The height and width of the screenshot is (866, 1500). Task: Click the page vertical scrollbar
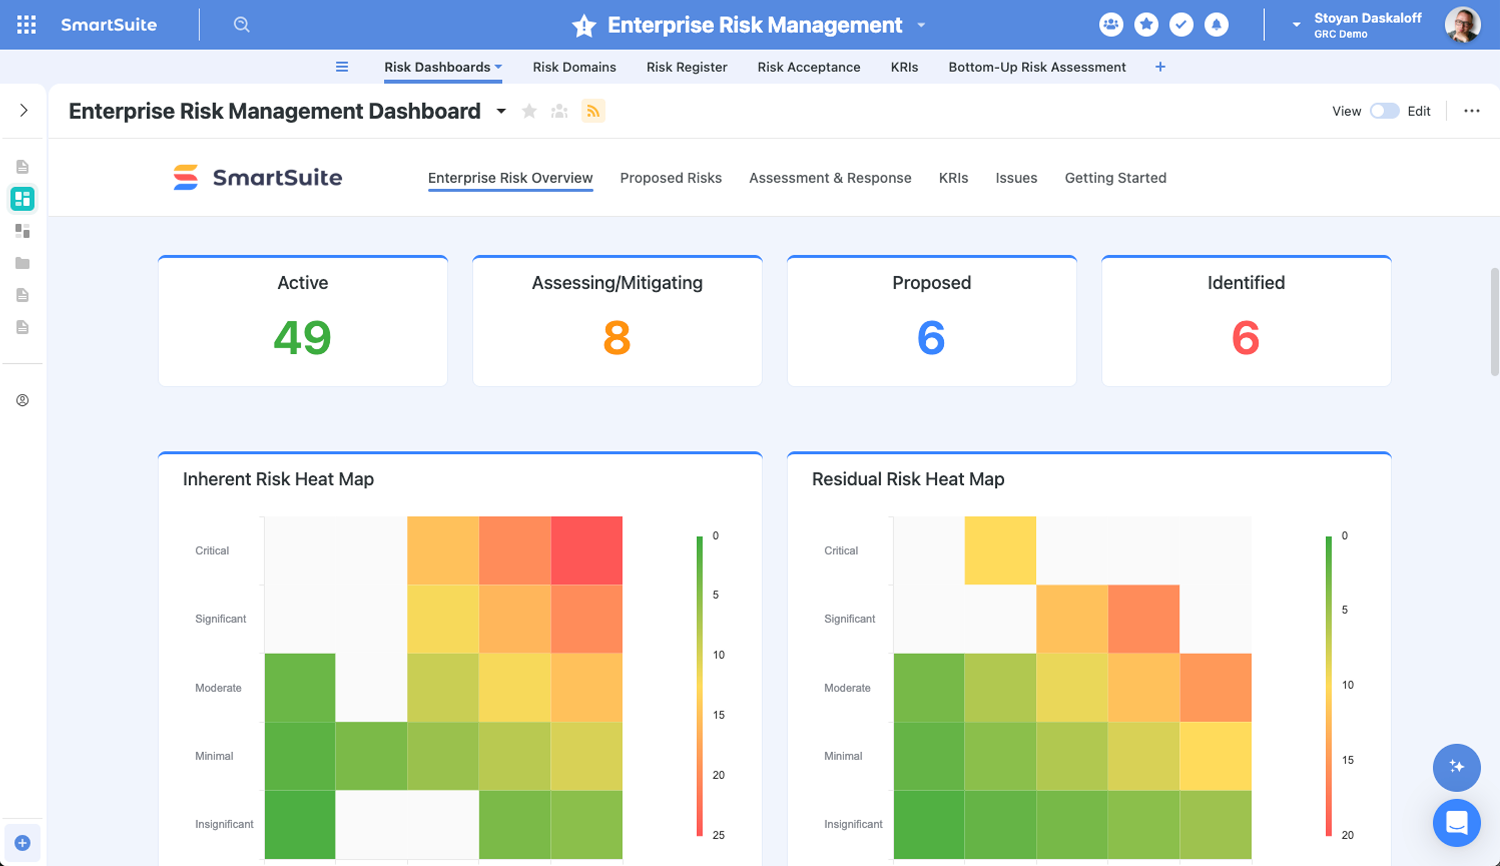(1494, 320)
